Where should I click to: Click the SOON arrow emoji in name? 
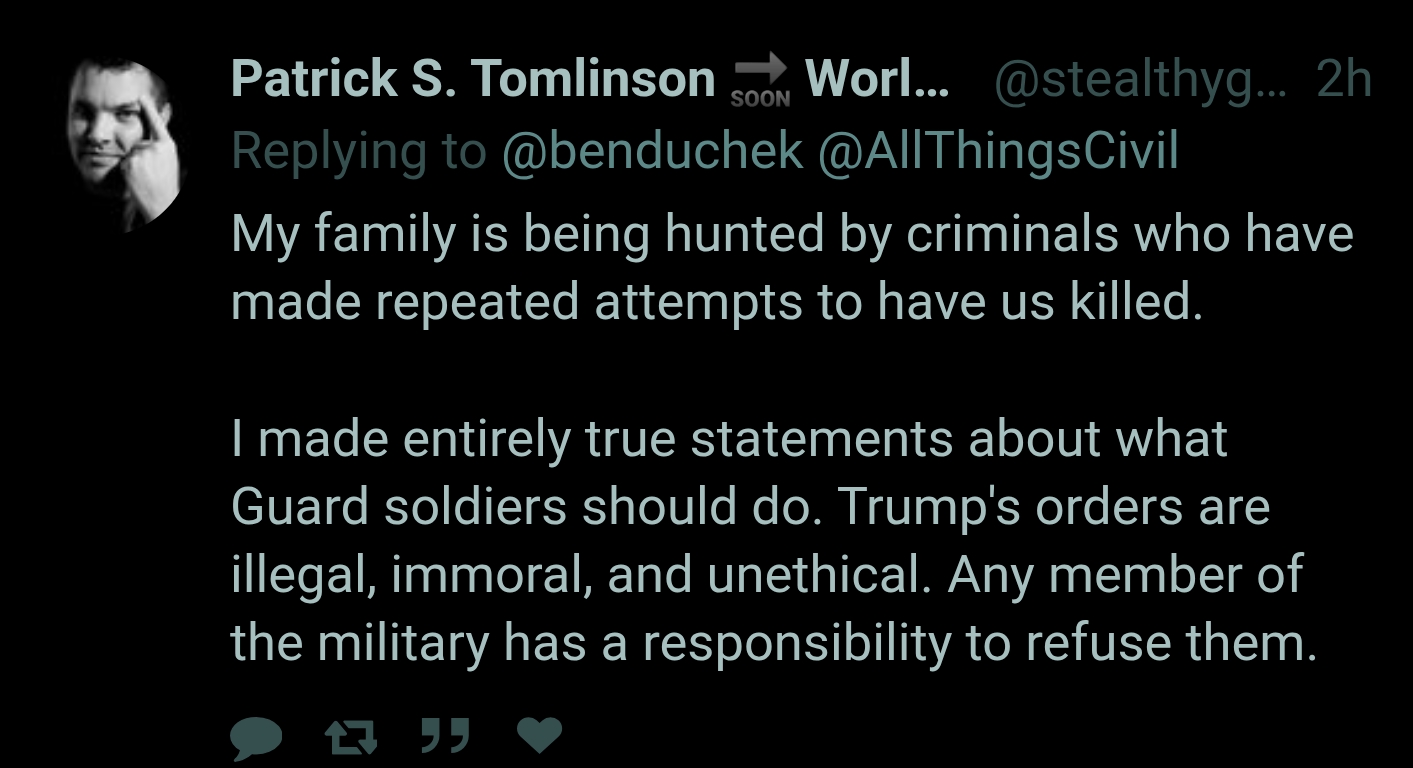coord(760,80)
